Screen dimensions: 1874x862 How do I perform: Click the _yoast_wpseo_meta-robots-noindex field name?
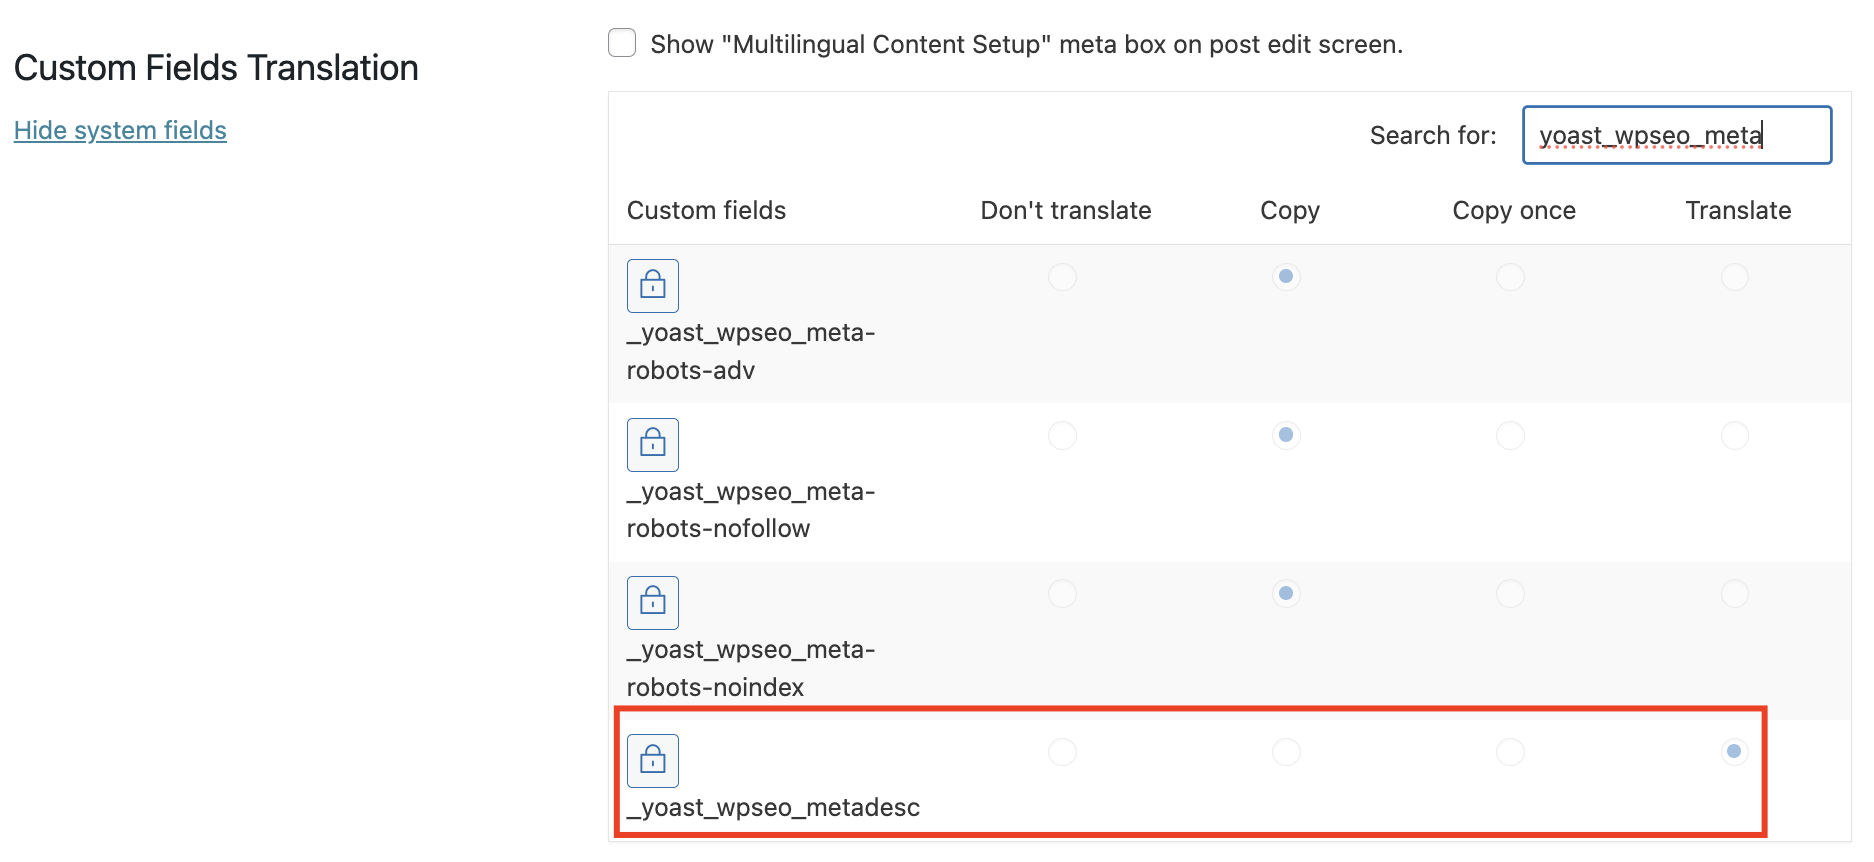point(751,668)
